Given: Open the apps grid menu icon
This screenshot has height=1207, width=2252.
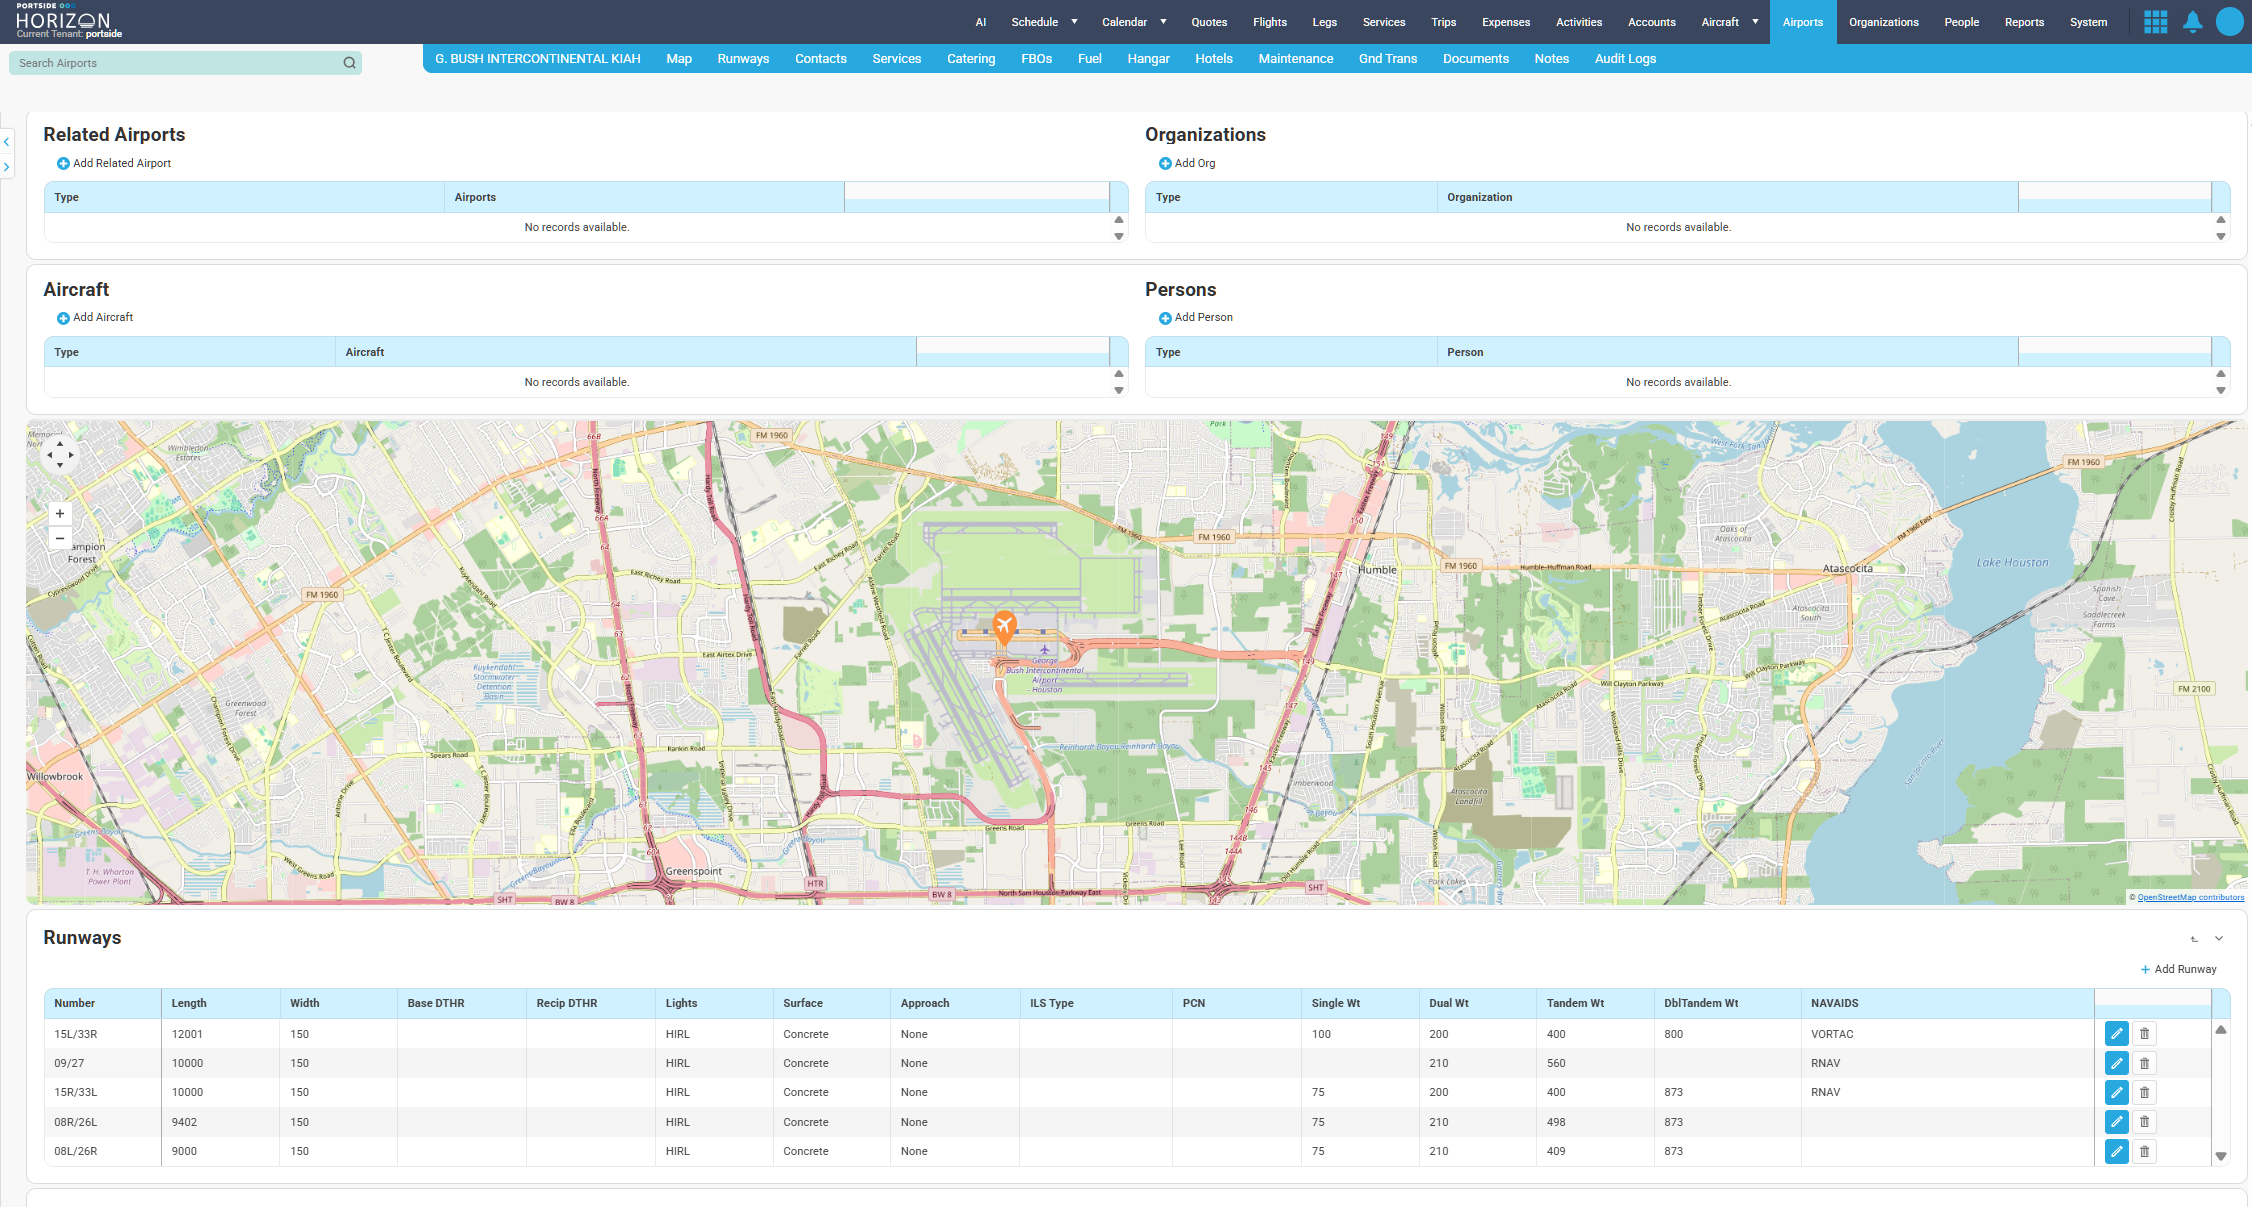Looking at the screenshot, I should [2155, 22].
